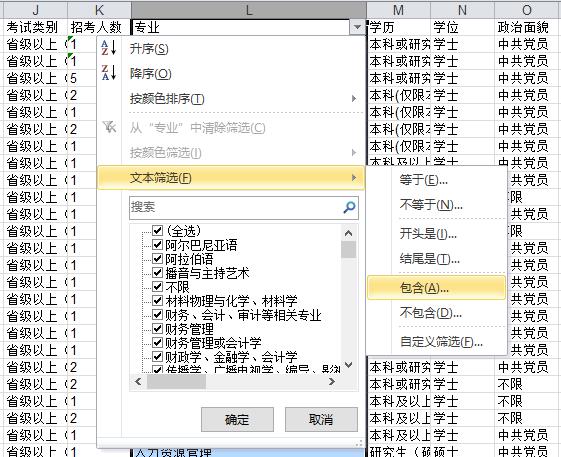Click the horizontal scroll right arrow

[332, 381]
